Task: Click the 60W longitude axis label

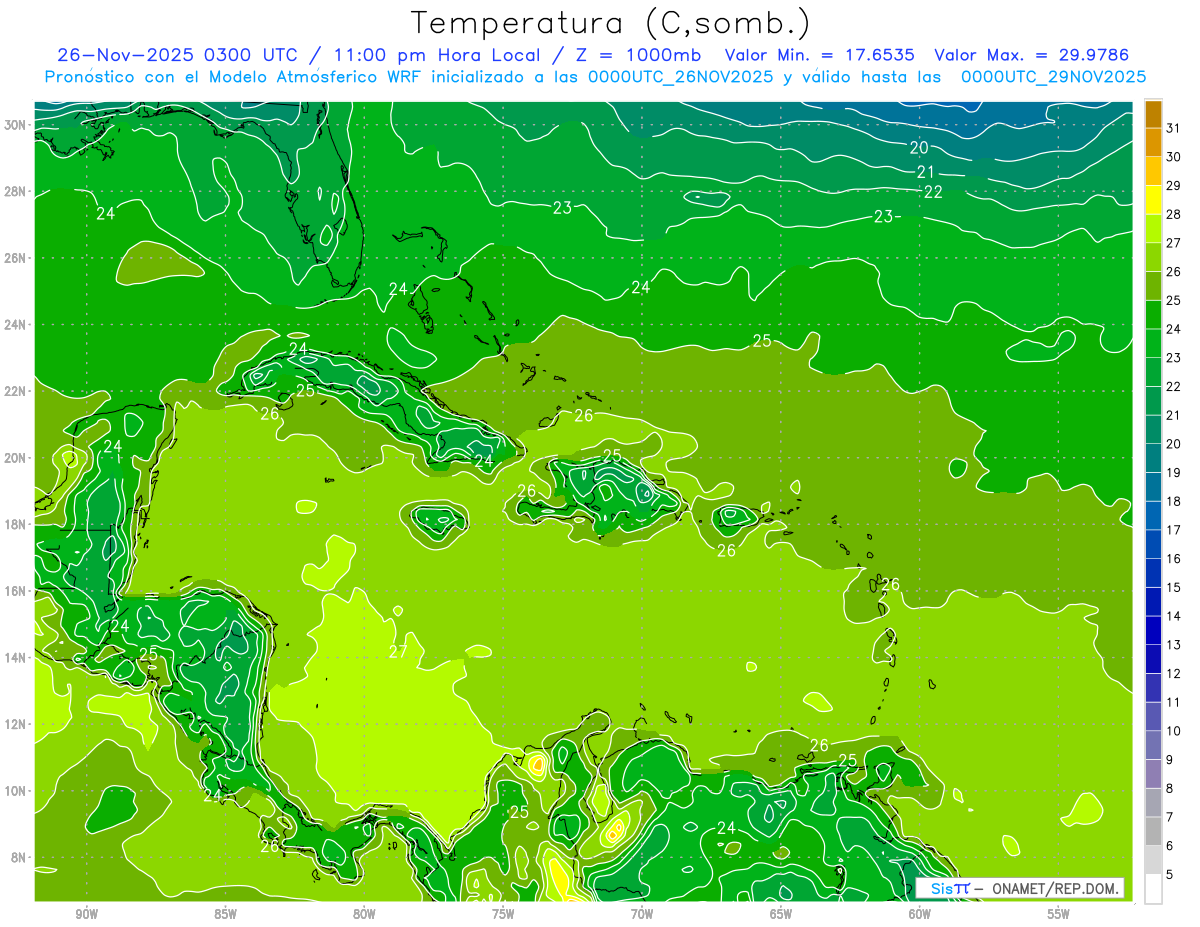Action: (920, 914)
